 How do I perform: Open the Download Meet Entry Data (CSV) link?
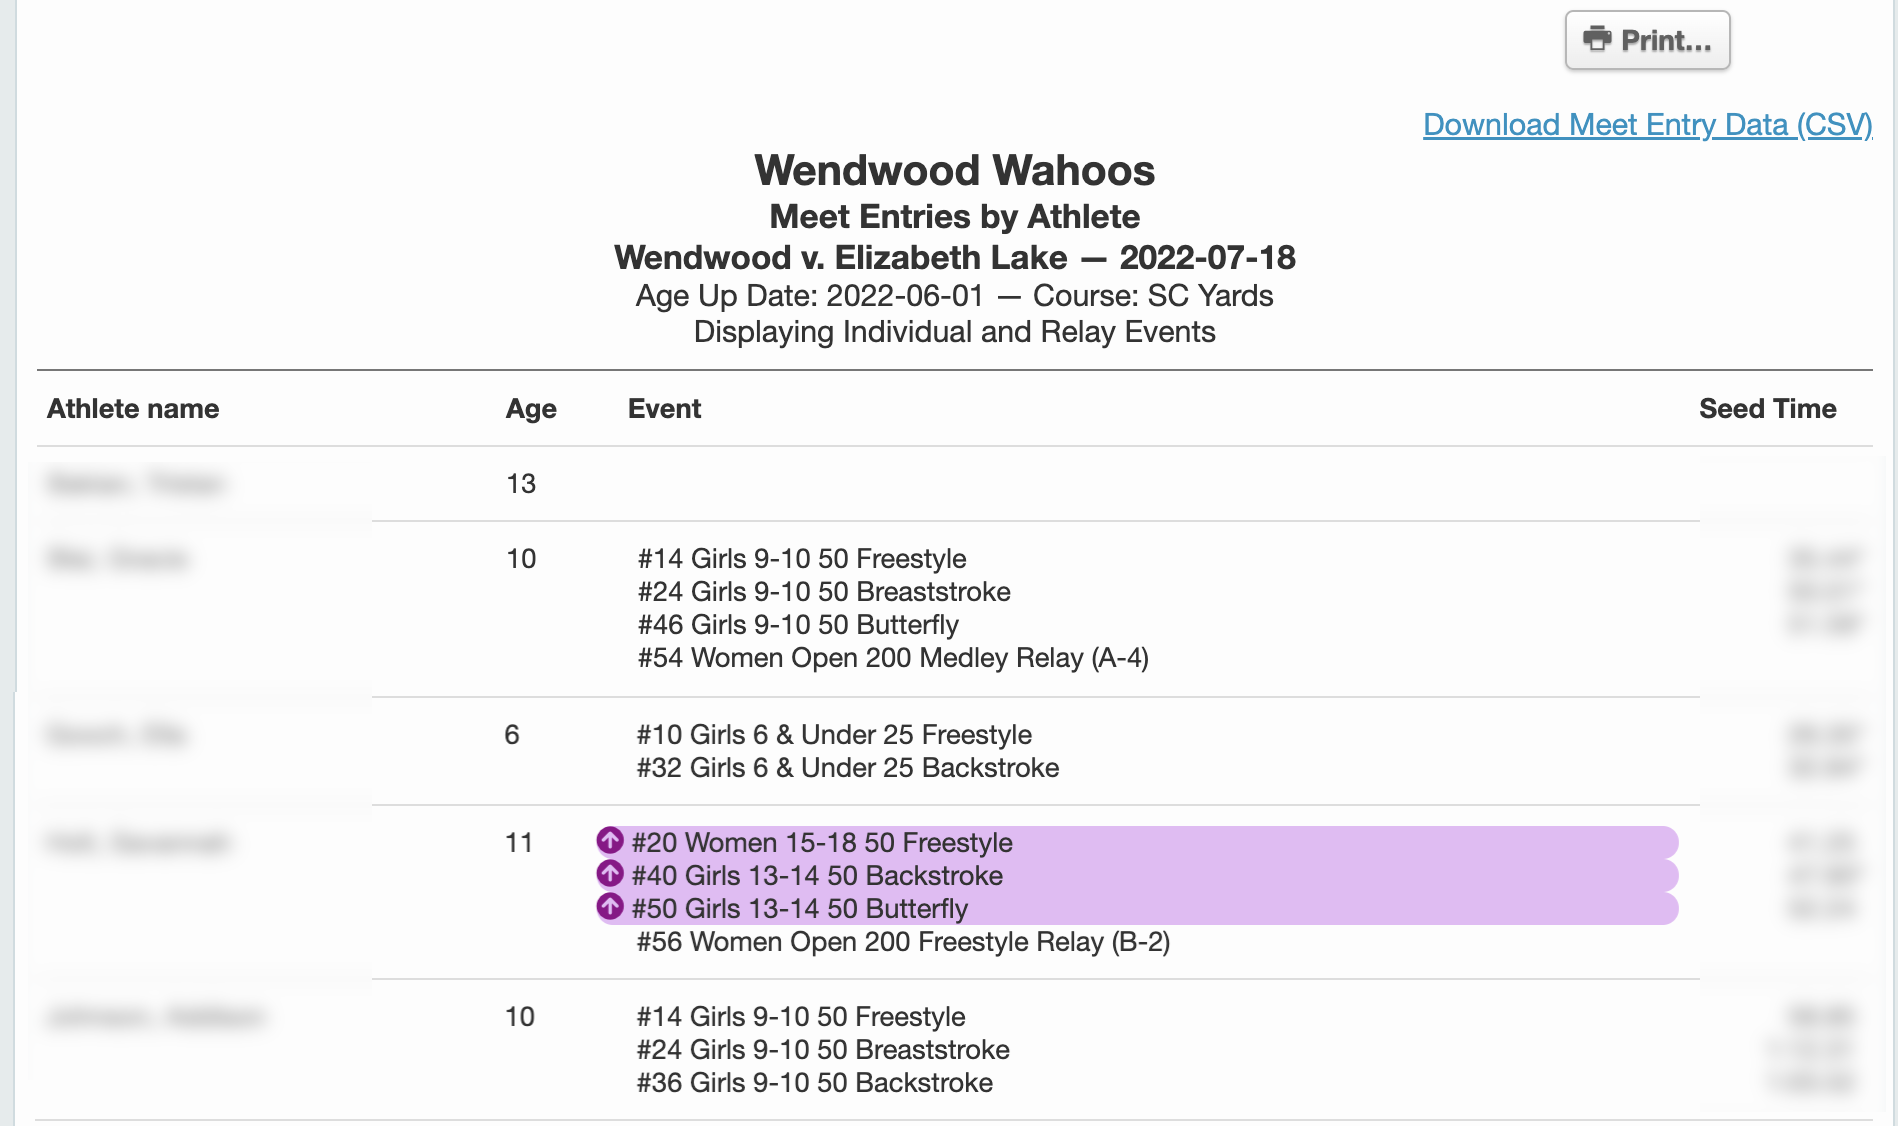pyautogui.click(x=1647, y=125)
